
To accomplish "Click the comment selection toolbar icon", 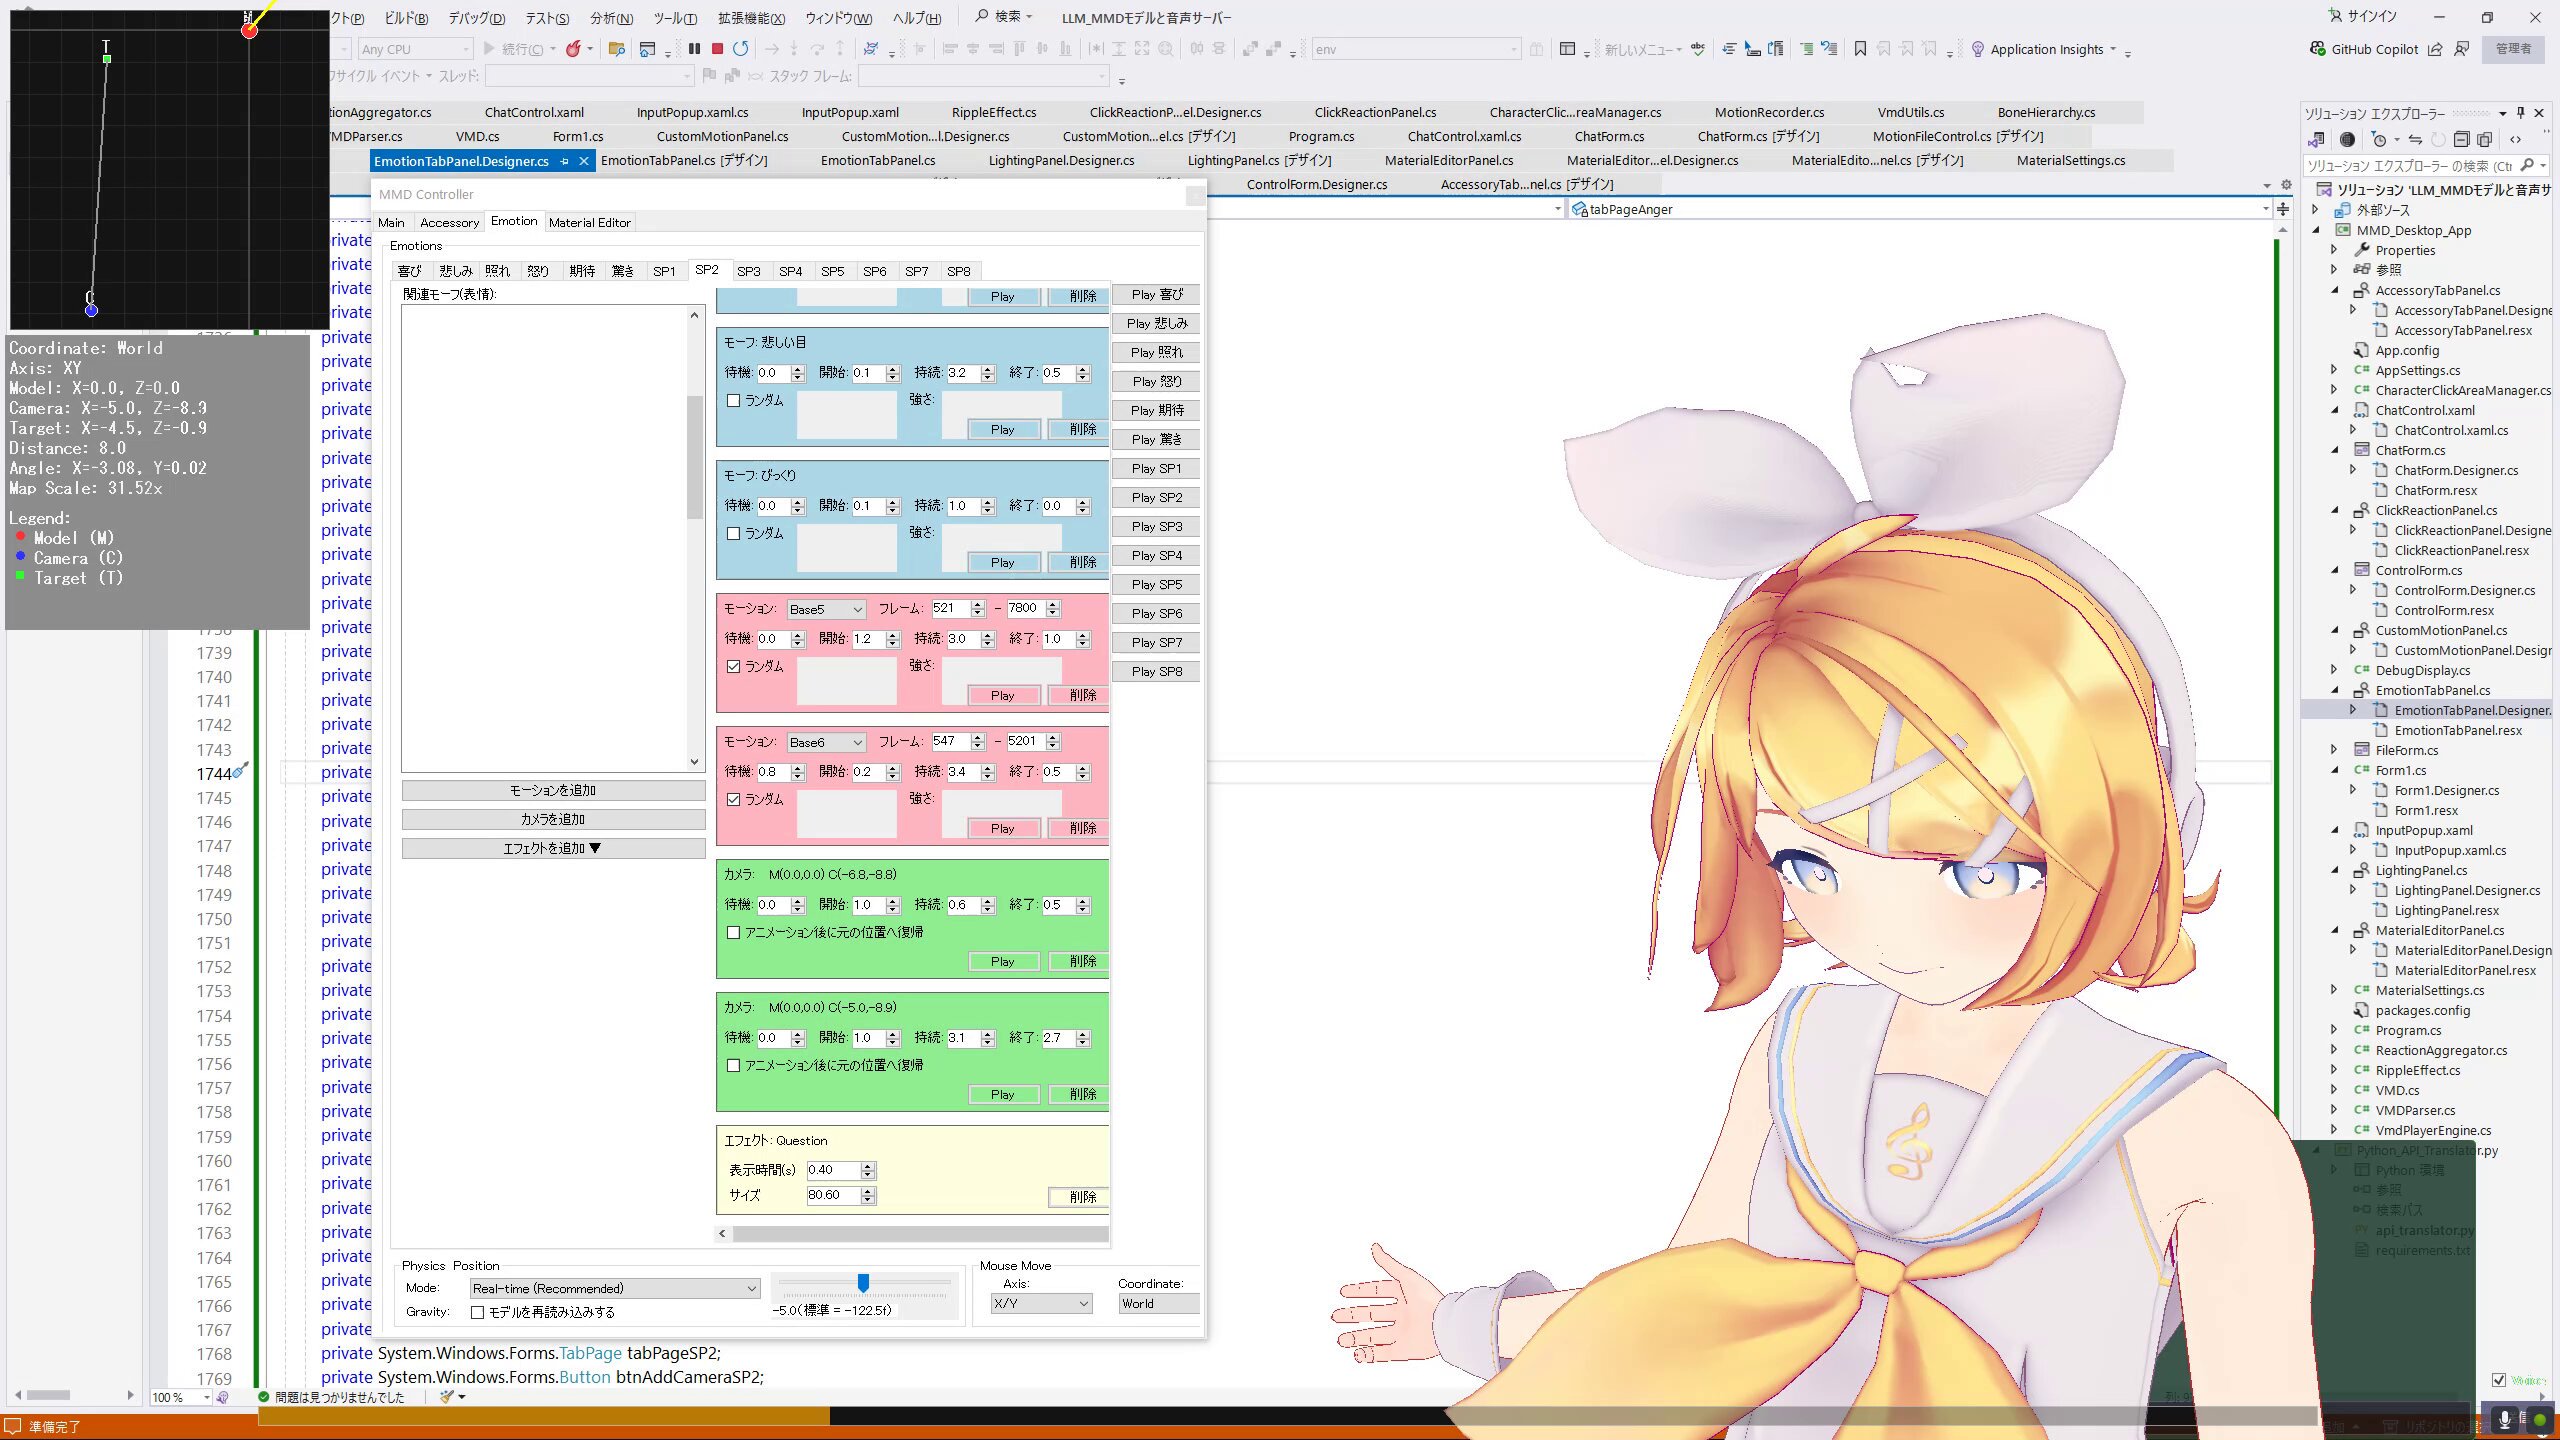I will (x=1806, y=48).
